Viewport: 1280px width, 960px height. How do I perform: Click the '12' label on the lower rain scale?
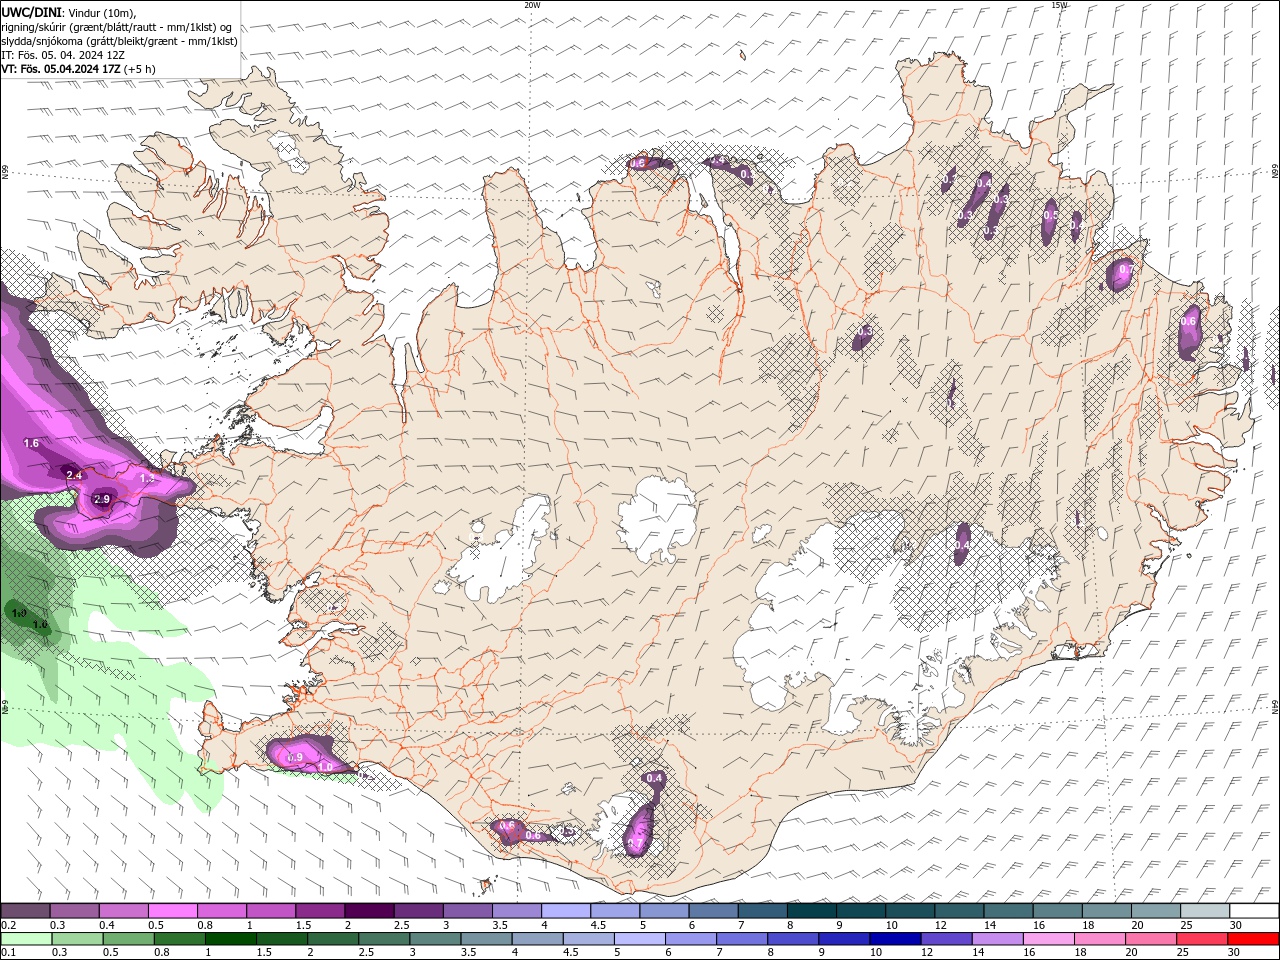pyautogui.click(x=926, y=953)
